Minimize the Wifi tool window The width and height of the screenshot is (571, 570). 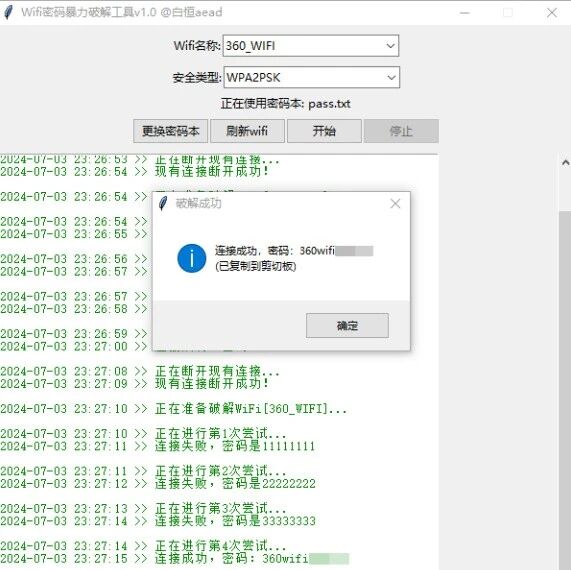pos(465,13)
